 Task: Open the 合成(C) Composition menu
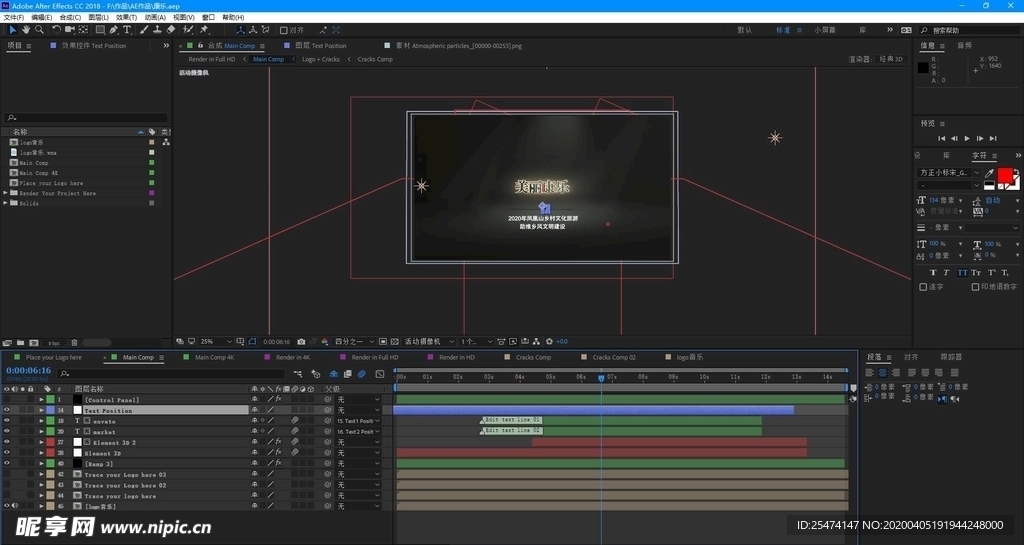(70, 17)
